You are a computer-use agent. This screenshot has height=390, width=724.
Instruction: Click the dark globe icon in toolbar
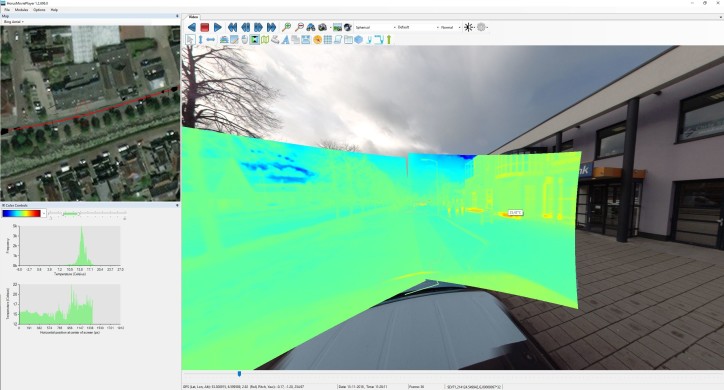coord(348,27)
